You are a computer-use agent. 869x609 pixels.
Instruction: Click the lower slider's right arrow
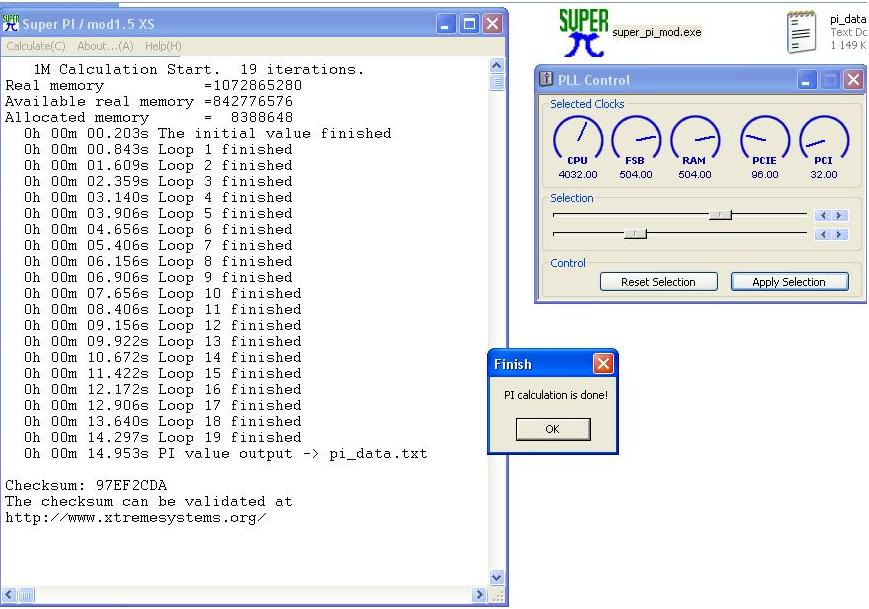tap(839, 234)
